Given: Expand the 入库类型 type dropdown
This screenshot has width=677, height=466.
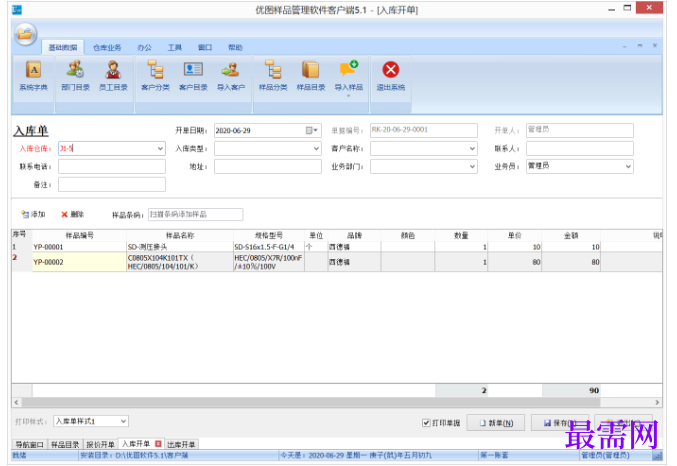Looking at the screenshot, I should coord(316,149).
